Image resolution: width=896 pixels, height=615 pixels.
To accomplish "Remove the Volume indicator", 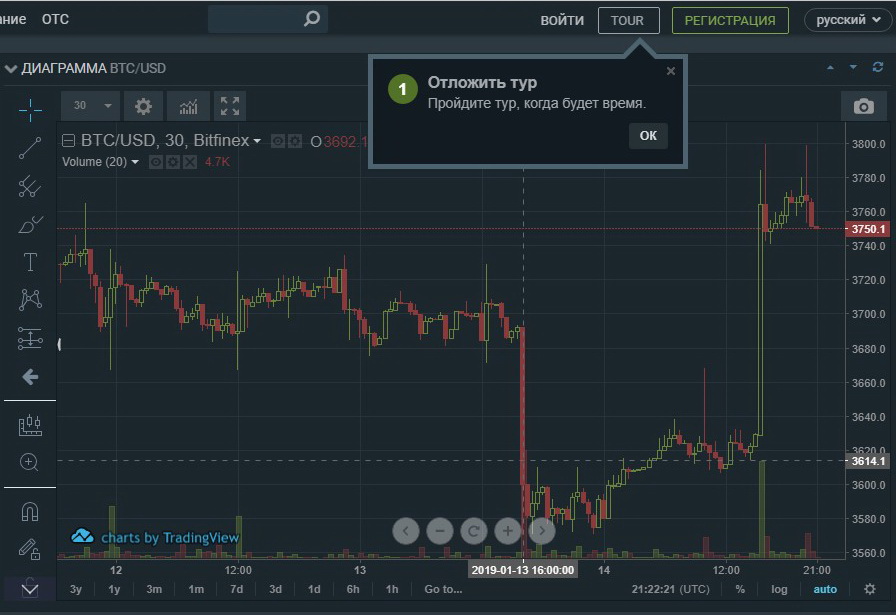I will [x=190, y=162].
